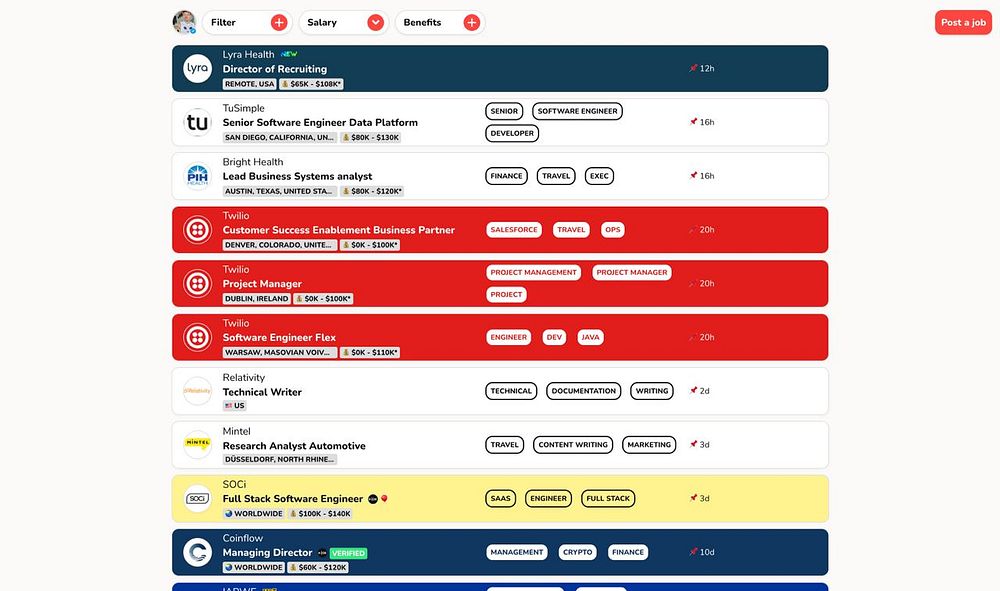Click the pin icon on TuSimple row

(x=693, y=122)
